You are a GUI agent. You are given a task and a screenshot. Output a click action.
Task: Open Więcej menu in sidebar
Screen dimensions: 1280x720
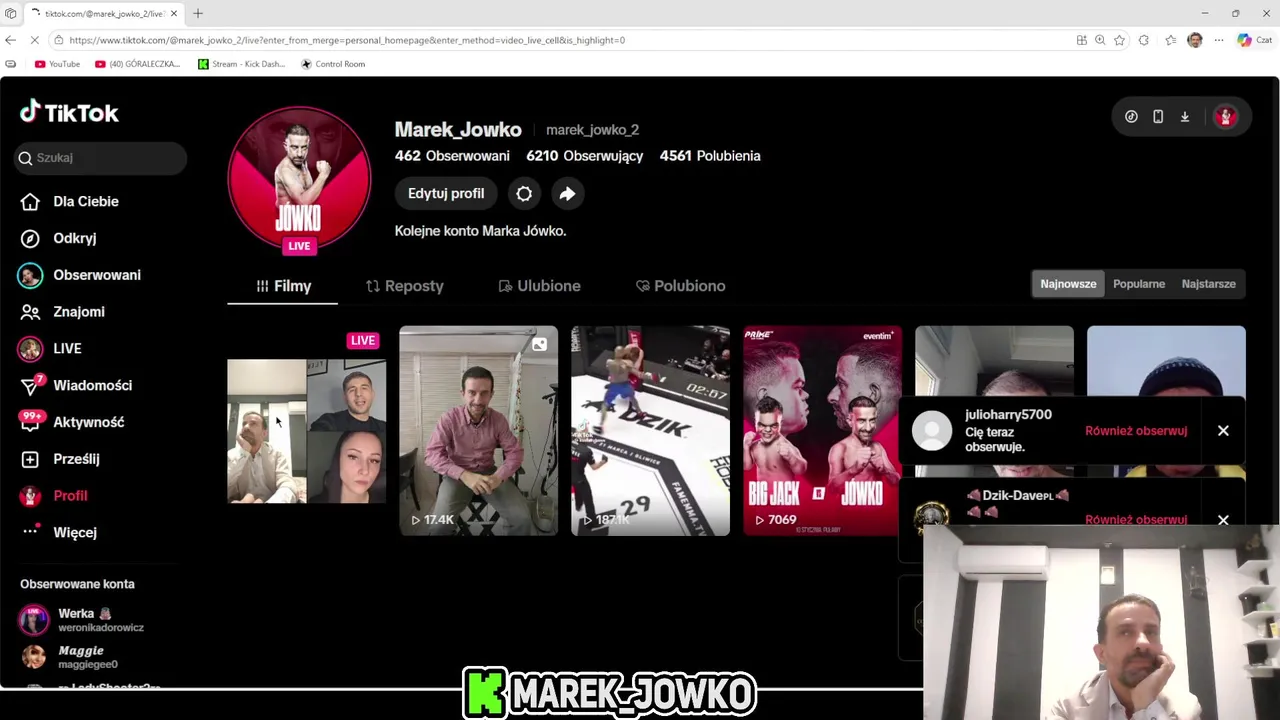pos(60,532)
